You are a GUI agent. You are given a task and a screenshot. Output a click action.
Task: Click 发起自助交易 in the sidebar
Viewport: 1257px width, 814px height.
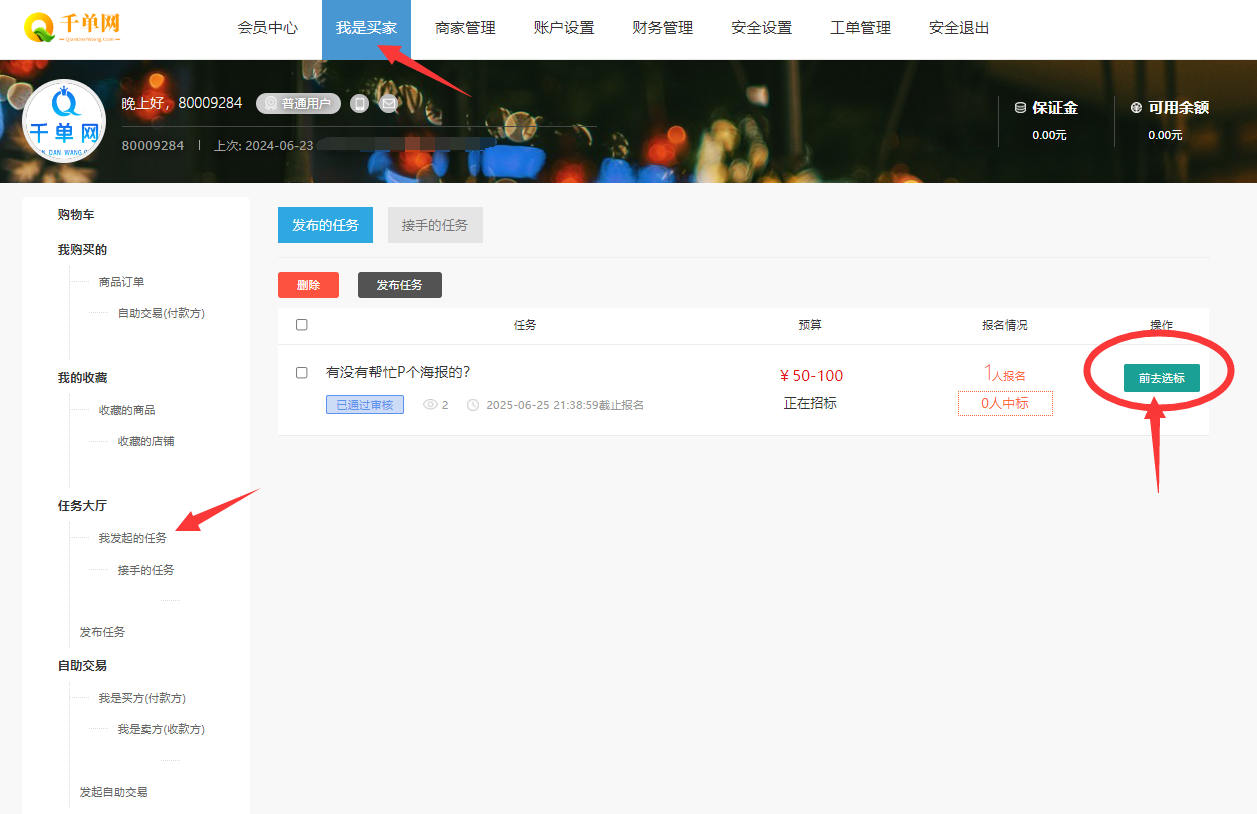click(x=114, y=792)
